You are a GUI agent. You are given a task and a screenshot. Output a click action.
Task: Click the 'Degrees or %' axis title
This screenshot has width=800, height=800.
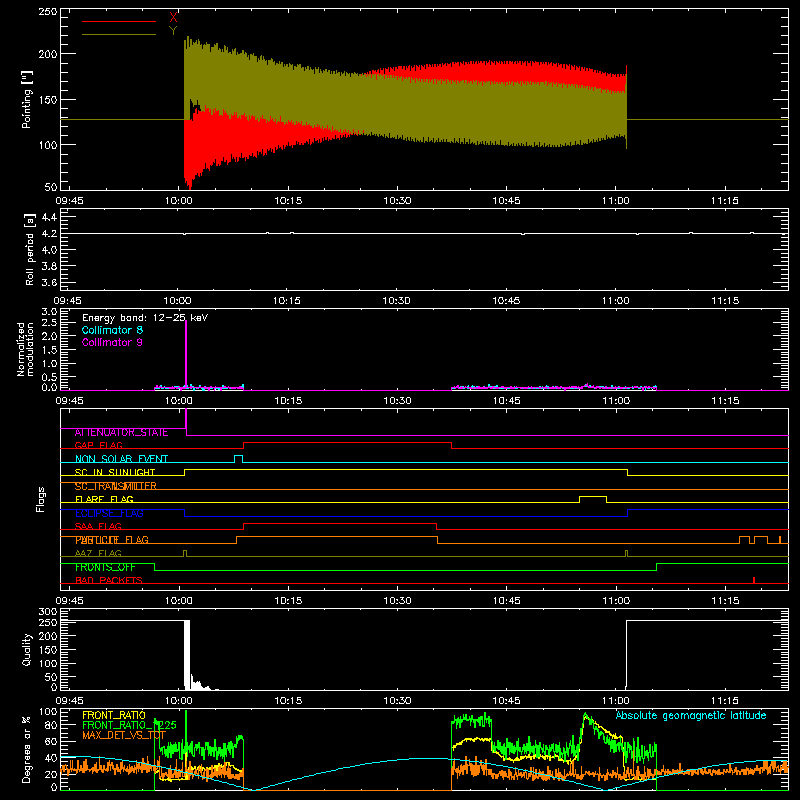point(27,749)
